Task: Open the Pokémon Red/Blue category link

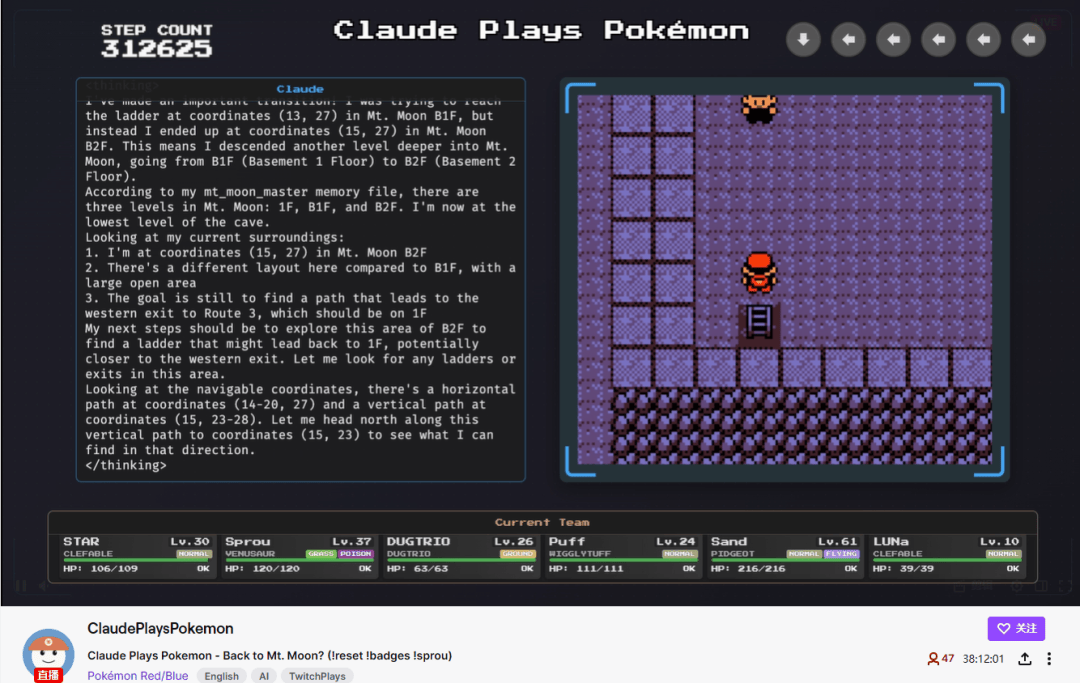Action: 138,675
